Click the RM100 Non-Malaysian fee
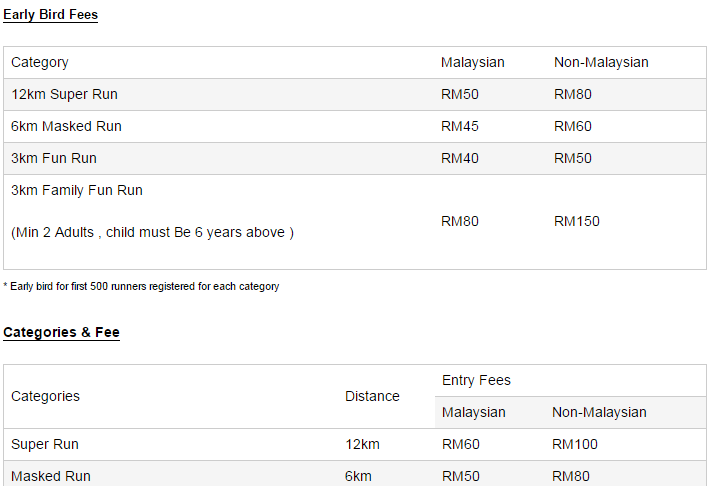The height and width of the screenshot is (486, 715). click(x=574, y=444)
